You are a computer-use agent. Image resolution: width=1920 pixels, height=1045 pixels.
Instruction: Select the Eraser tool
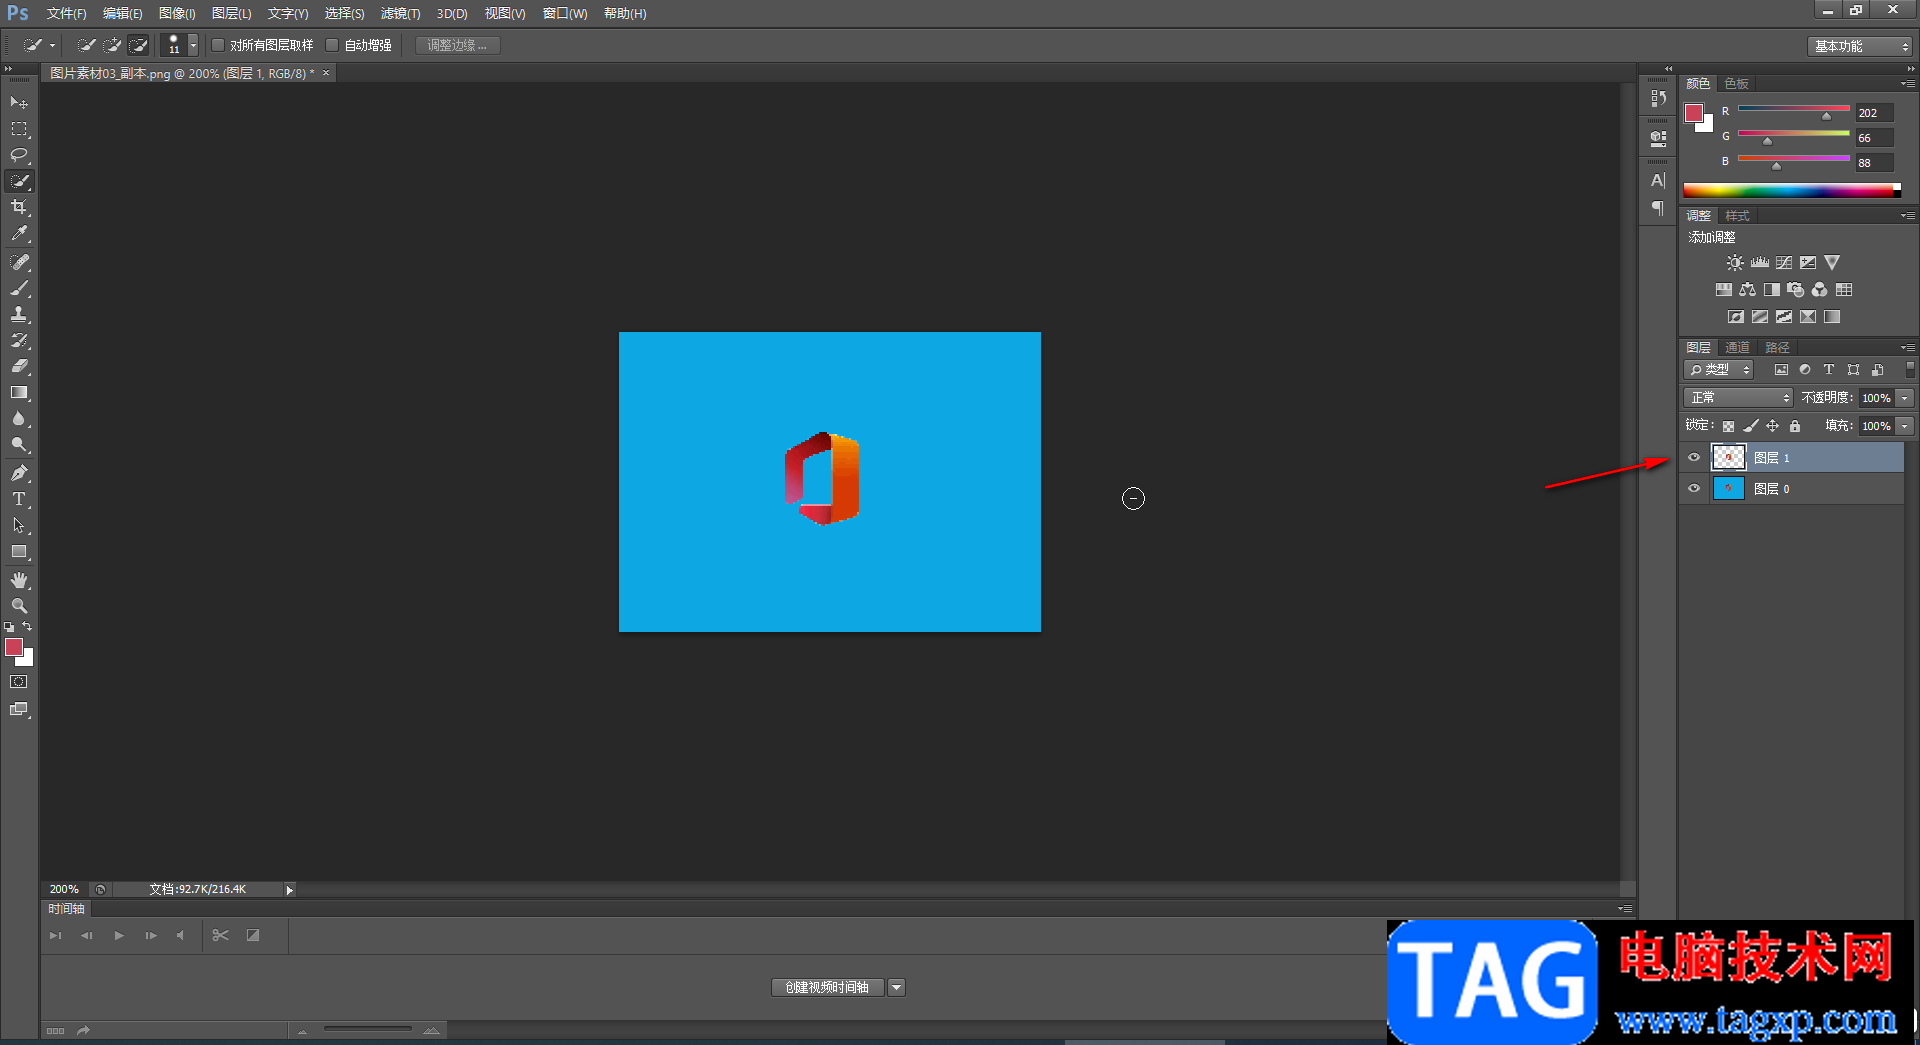point(19,366)
